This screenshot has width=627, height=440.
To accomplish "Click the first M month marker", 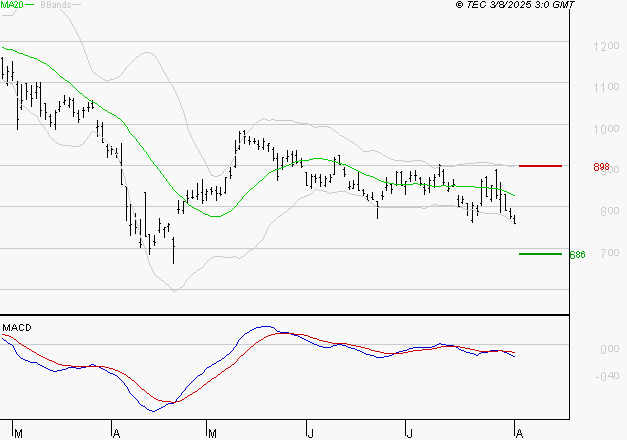I will point(18,433).
